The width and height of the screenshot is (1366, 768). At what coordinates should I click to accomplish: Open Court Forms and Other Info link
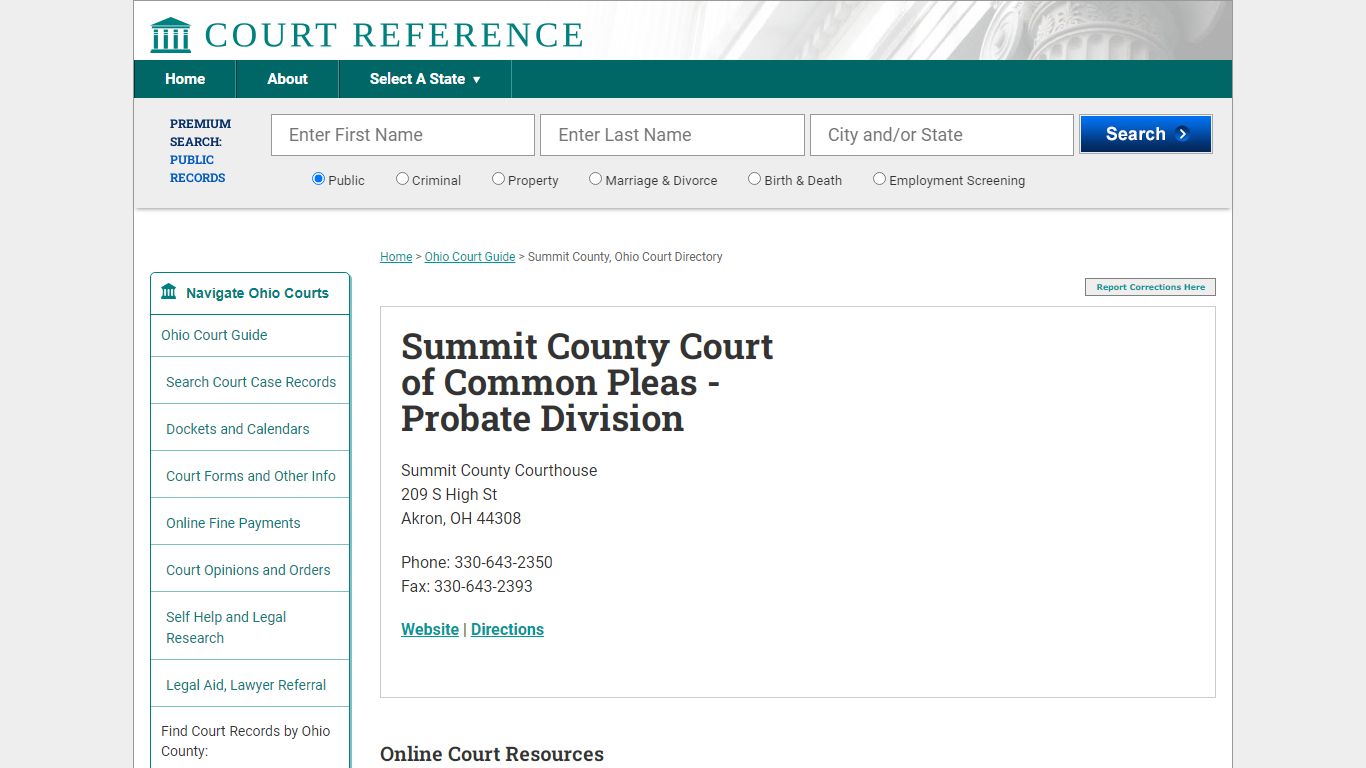(x=251, y=476)
